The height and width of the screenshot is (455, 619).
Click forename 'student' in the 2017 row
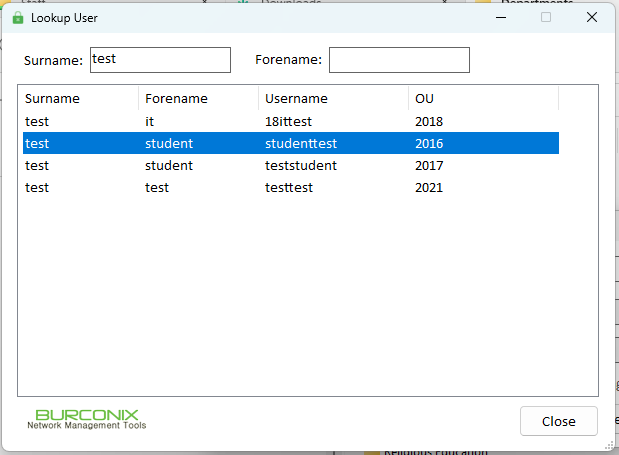coord(169,165)
